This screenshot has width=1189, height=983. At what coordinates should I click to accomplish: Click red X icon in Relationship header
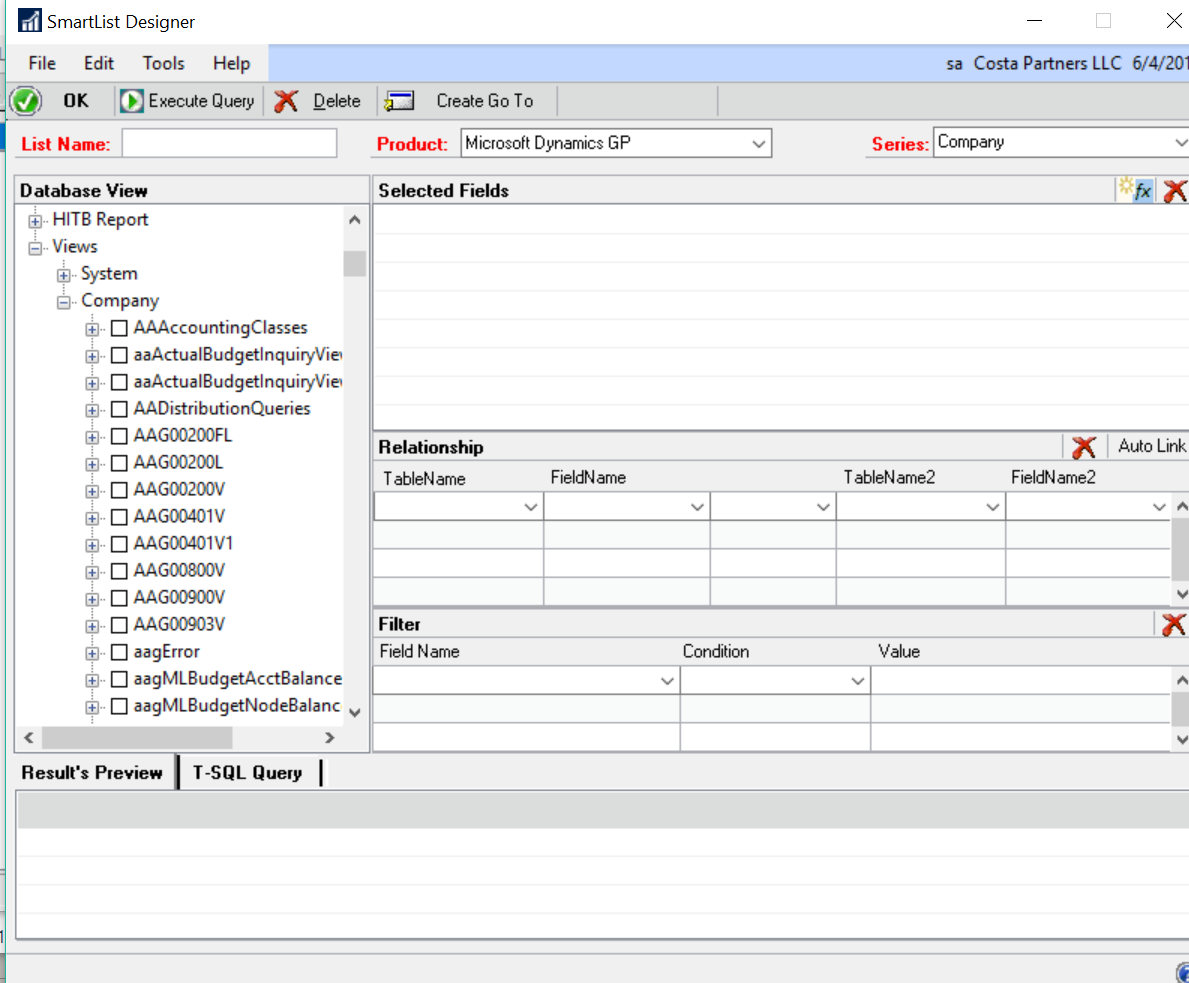click(x=1084, y=447)
